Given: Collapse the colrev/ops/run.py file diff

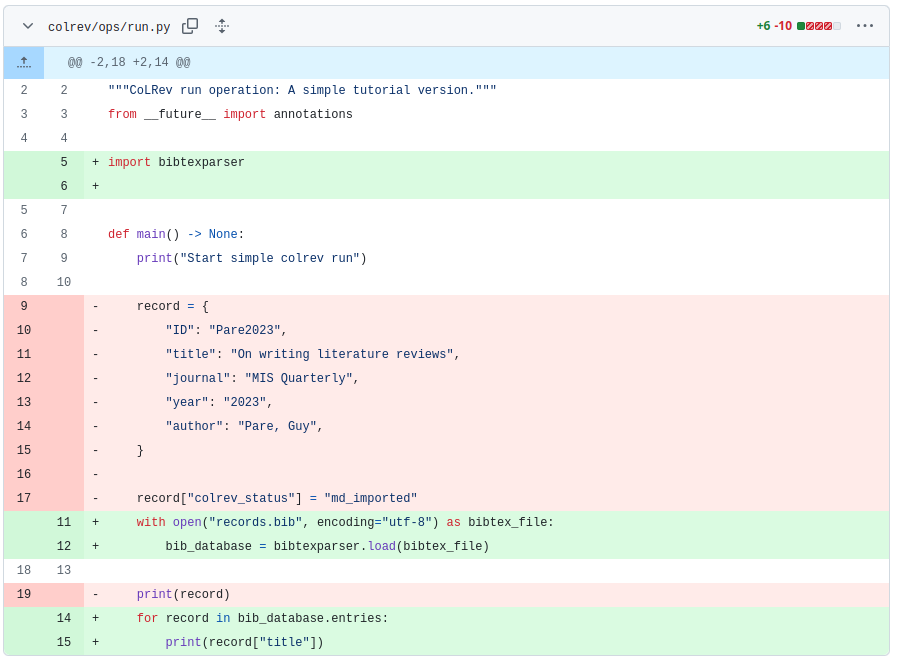Looking at the screenshot, I should (28, 26).
